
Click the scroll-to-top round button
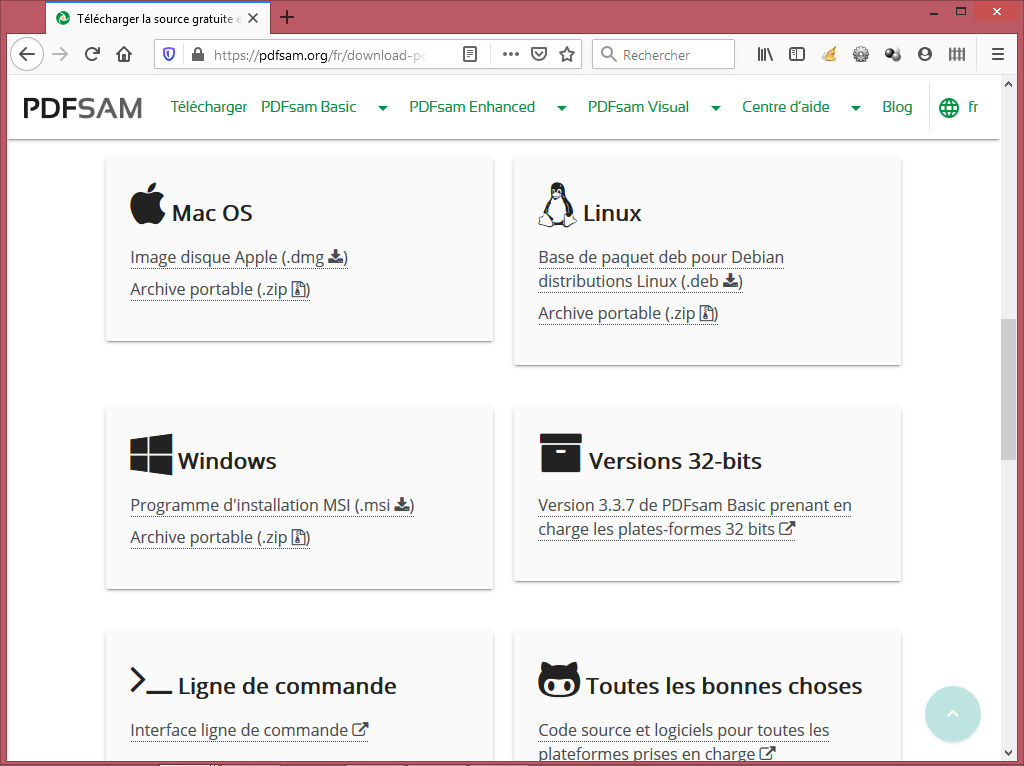pyautogui.click(x=953, y=714)
